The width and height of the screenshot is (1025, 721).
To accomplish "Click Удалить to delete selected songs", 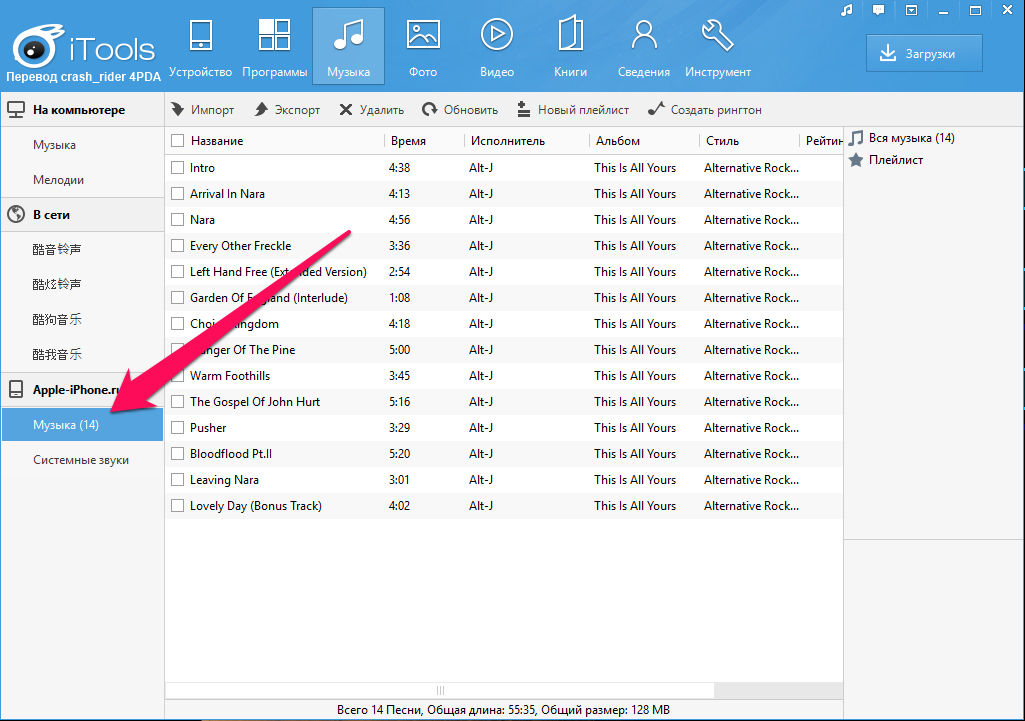I will (371, 110).
